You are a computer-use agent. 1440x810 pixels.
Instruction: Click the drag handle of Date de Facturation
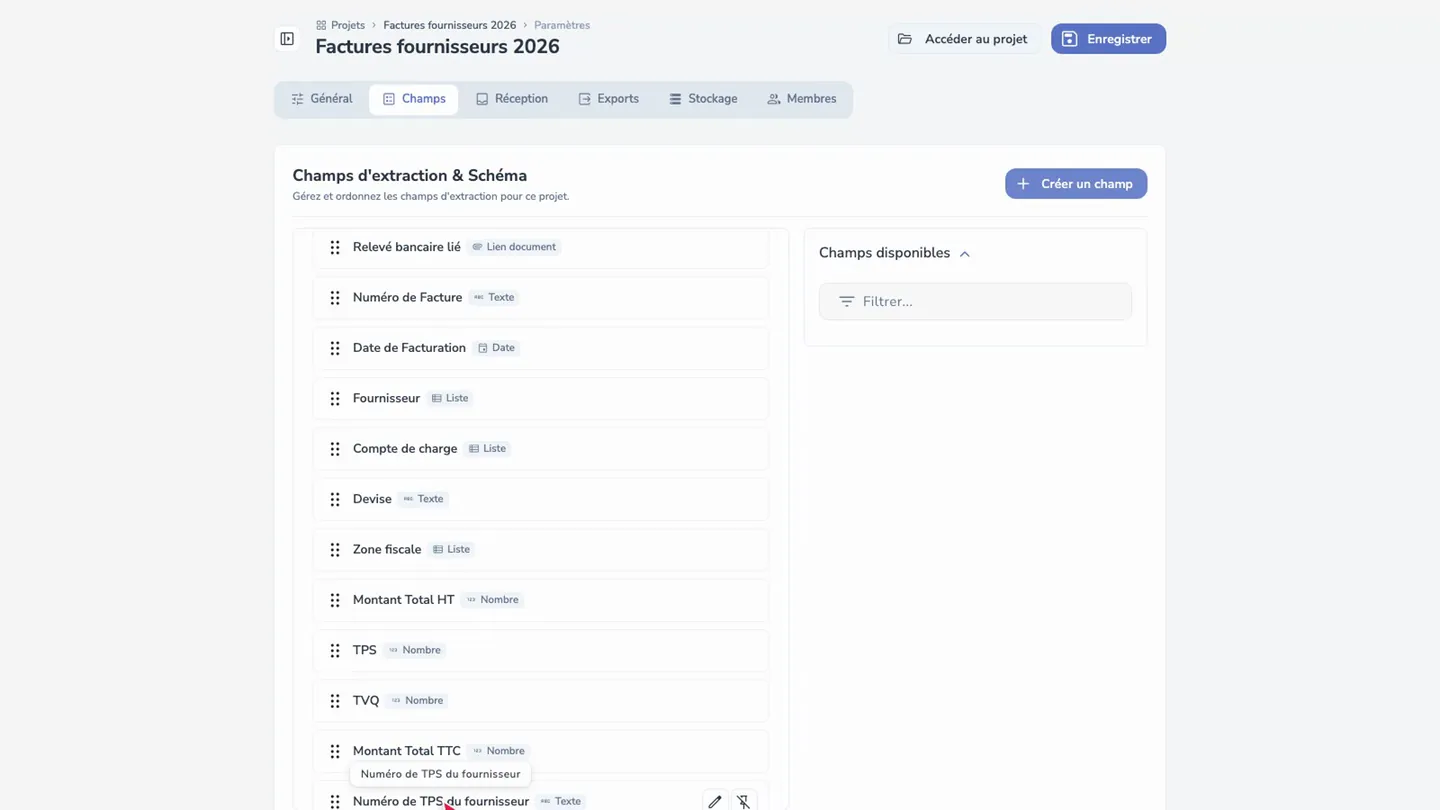pos(335,348)
